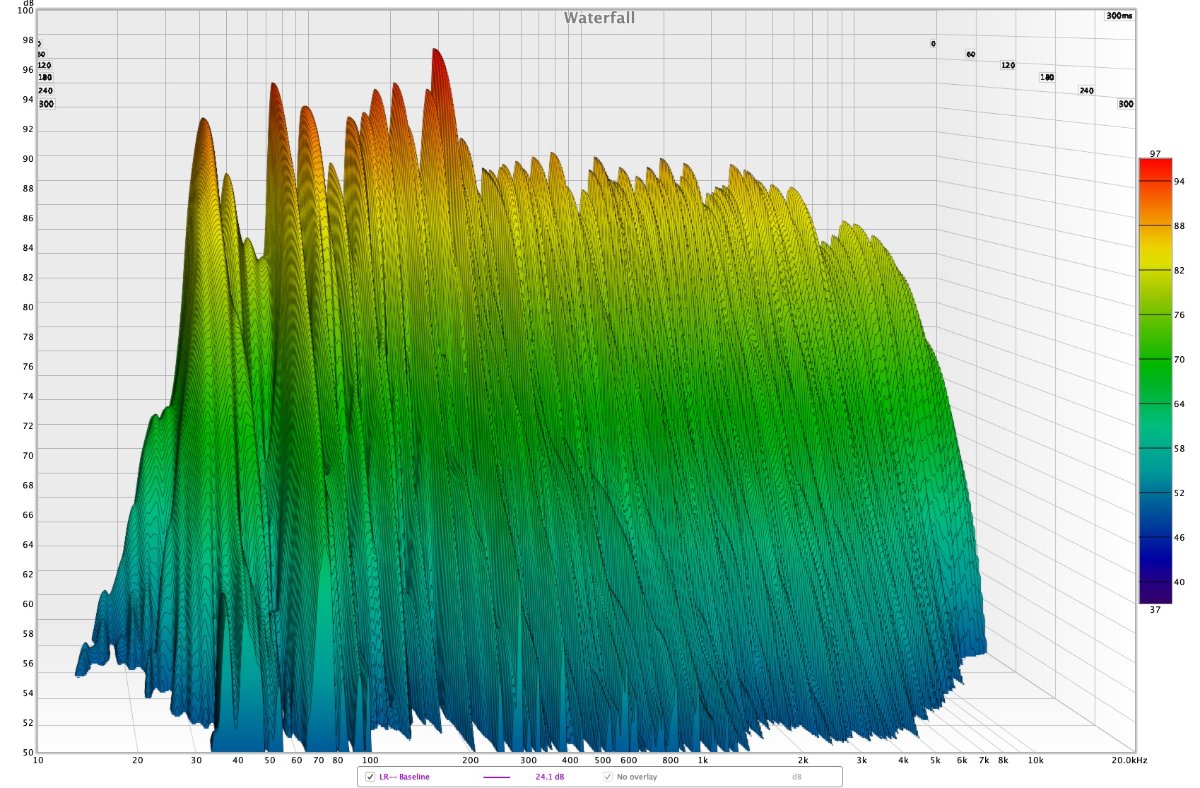The width and height of the screenshot is (1200, 788).
Task: Click the grey dB label in legend bar
Action: click(797, 777)
